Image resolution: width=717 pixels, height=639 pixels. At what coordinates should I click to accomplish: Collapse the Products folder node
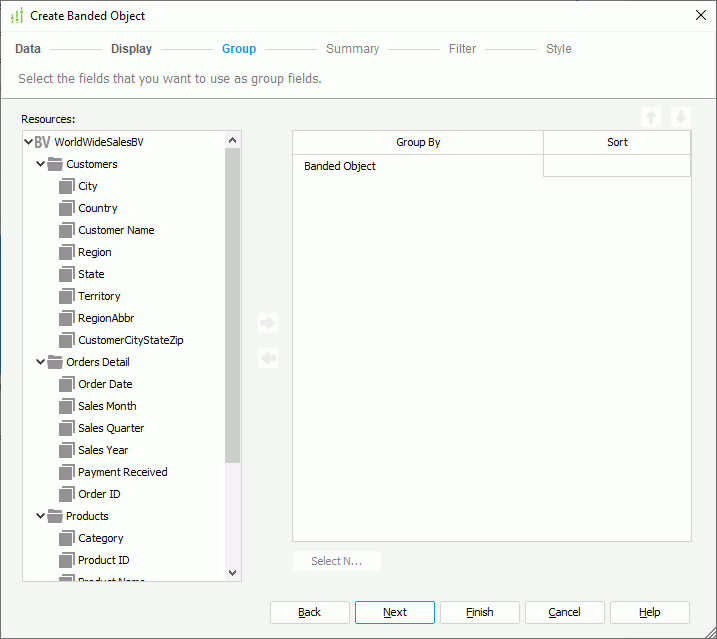click(40, 516)
